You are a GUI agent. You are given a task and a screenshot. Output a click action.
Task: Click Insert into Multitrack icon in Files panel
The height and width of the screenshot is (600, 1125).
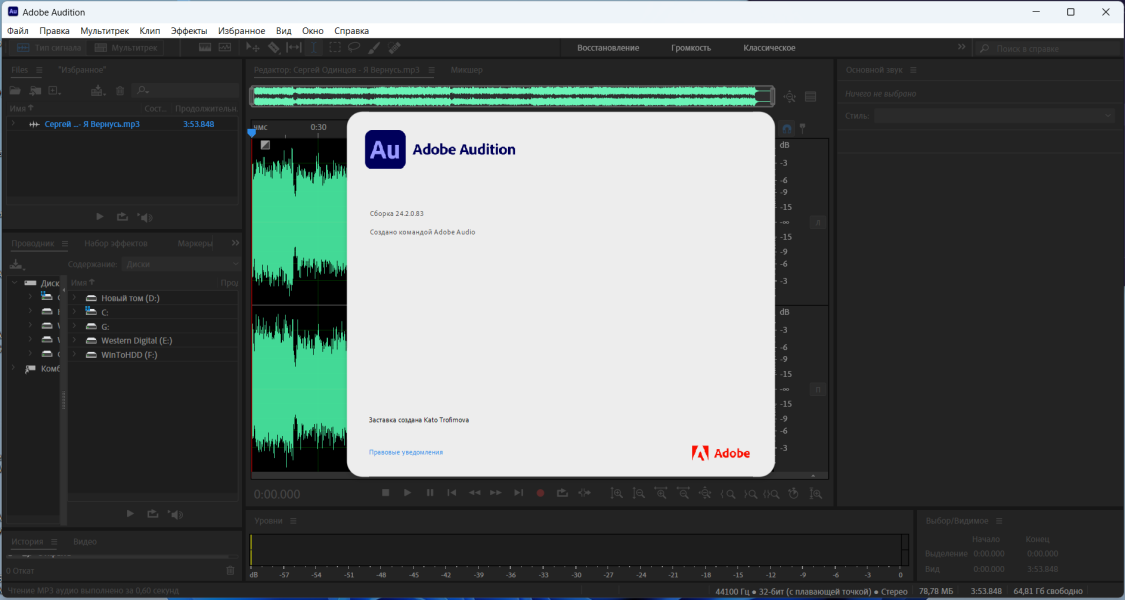click(98, 90)
